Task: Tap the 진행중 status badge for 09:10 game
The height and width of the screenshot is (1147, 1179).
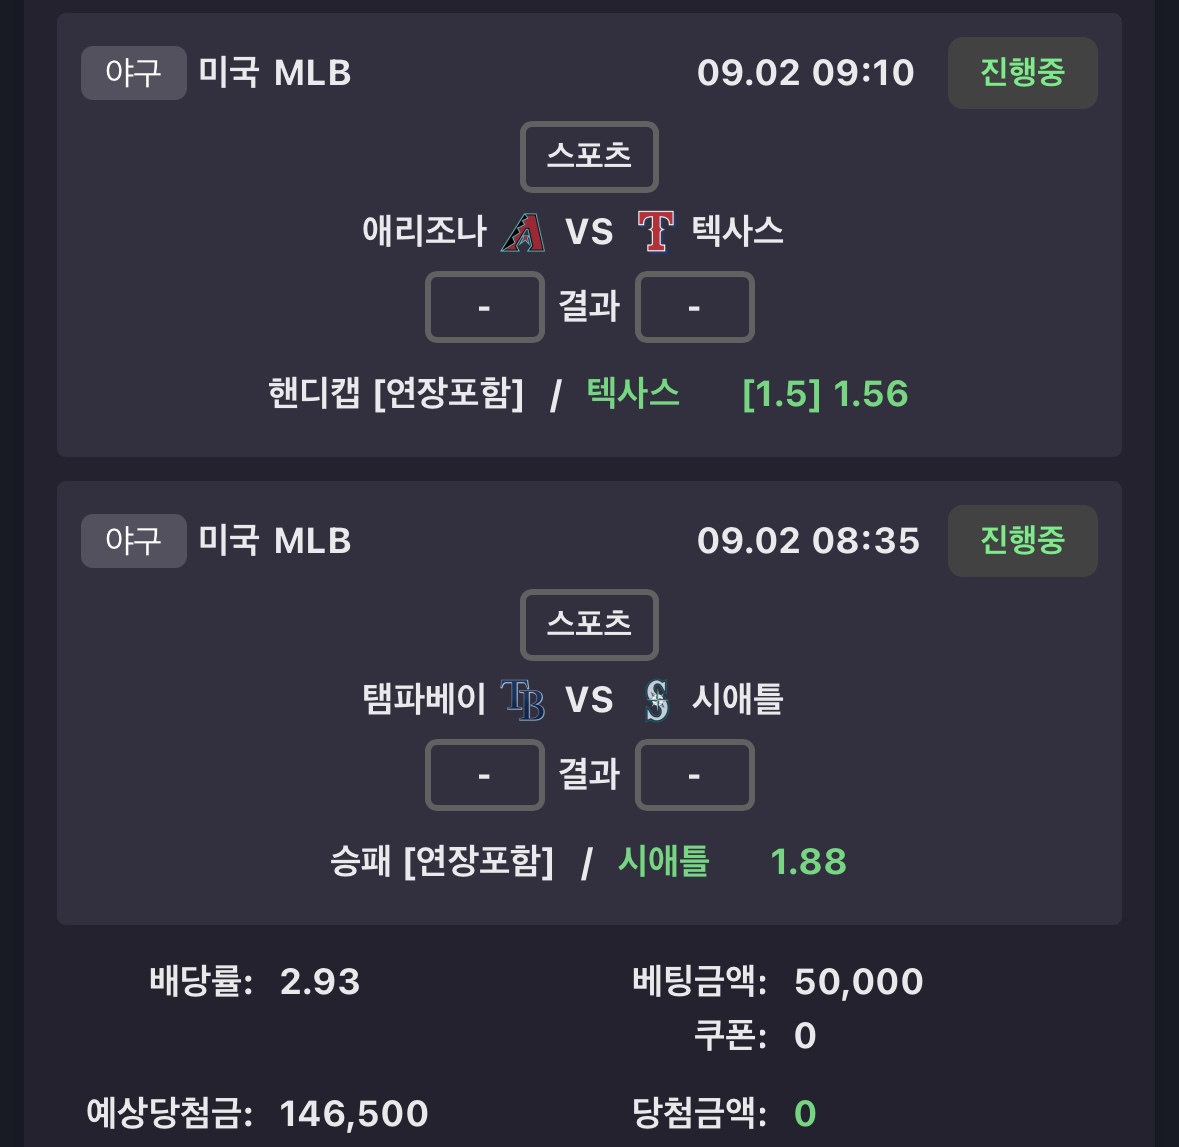Action: [x=1023, y=73]
